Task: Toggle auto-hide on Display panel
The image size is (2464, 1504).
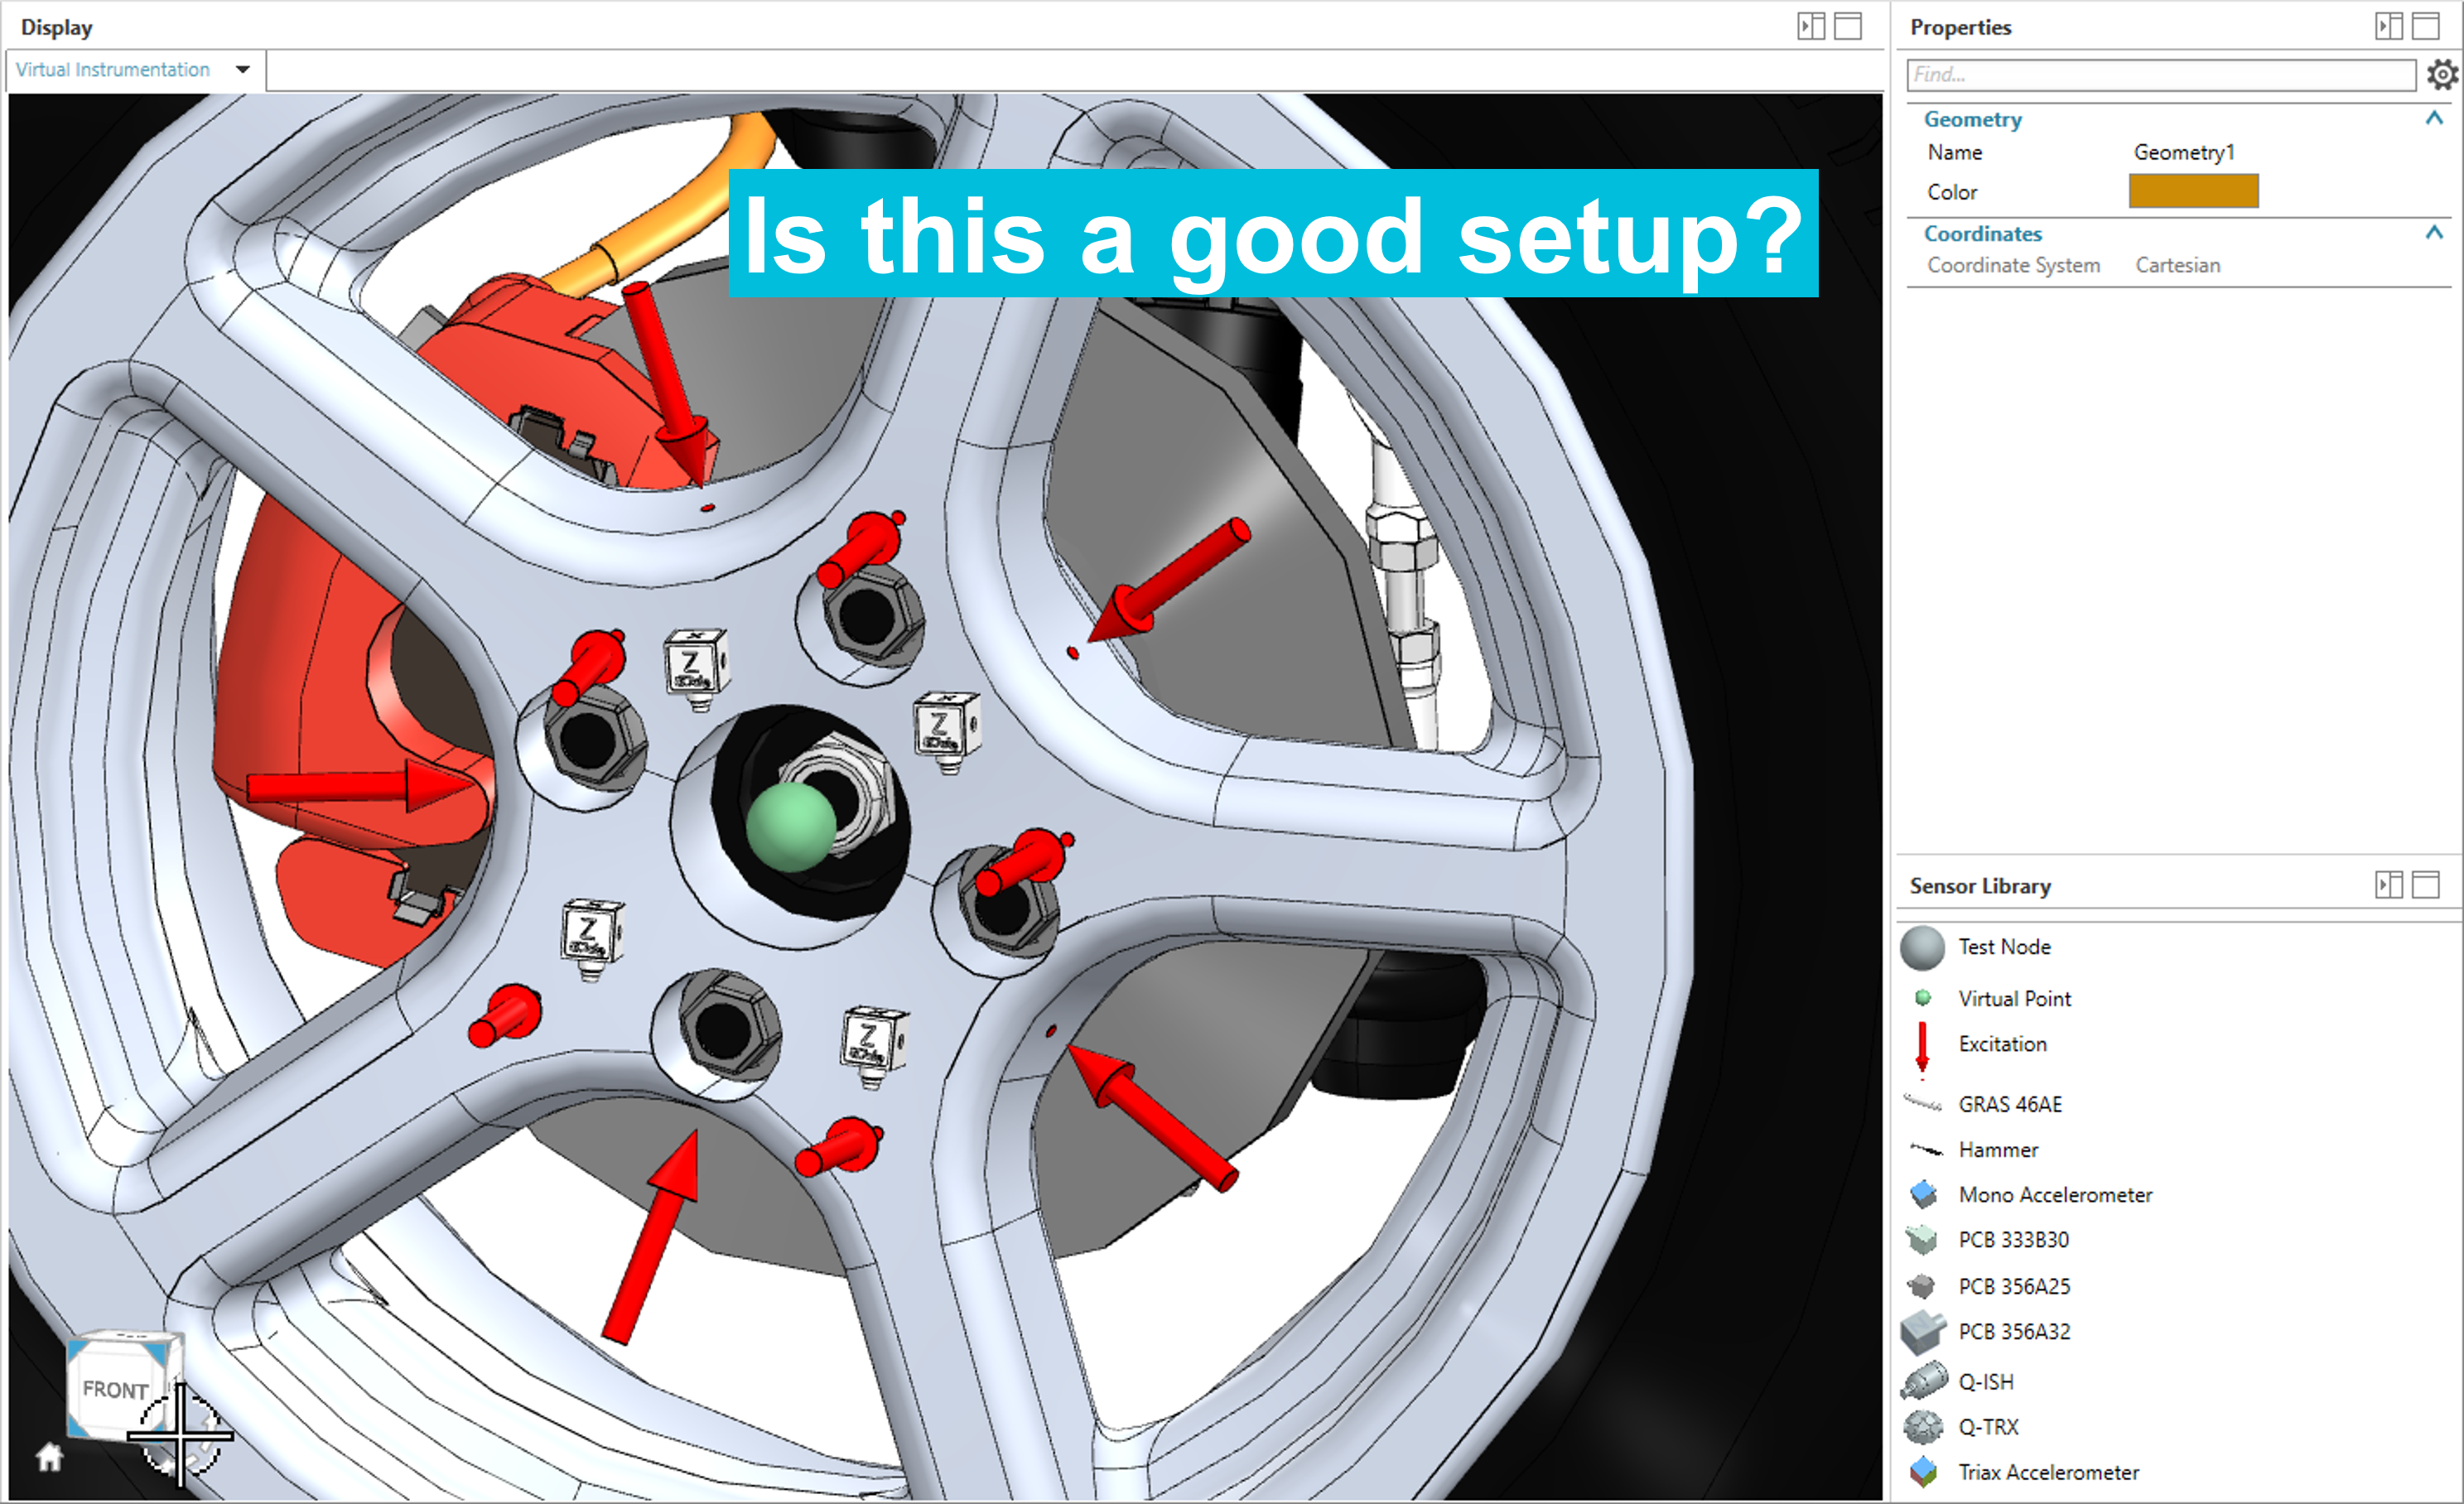Action: (x=1811, y=27)
